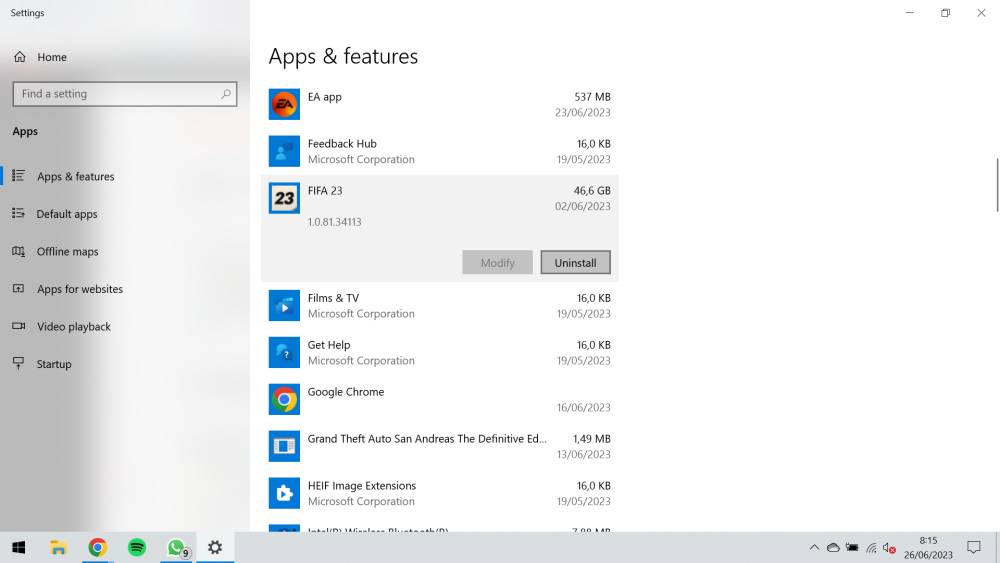The width and height of the screenshot is (1000, 563).
Task: Click the Apps & features page heading
Action: coord(343,56)
